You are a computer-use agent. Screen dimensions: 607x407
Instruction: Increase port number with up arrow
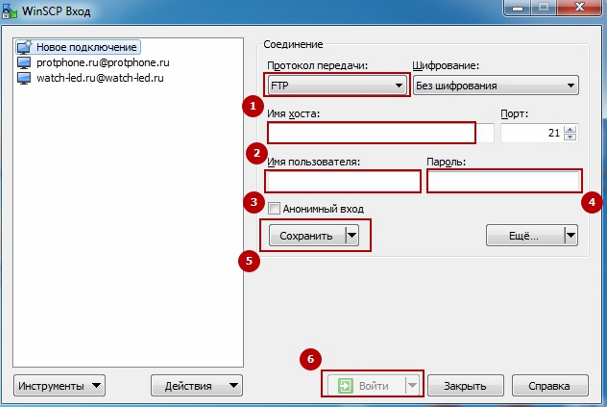[x=570, y=129]
